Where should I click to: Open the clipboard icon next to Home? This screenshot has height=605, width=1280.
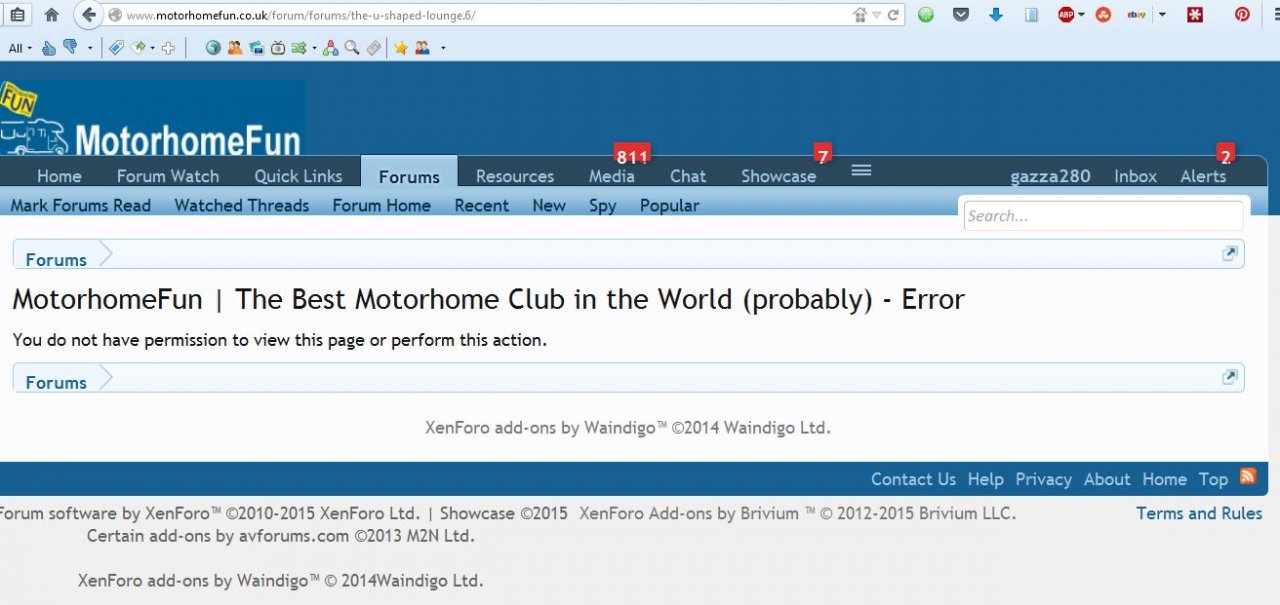tap(17, 15)
